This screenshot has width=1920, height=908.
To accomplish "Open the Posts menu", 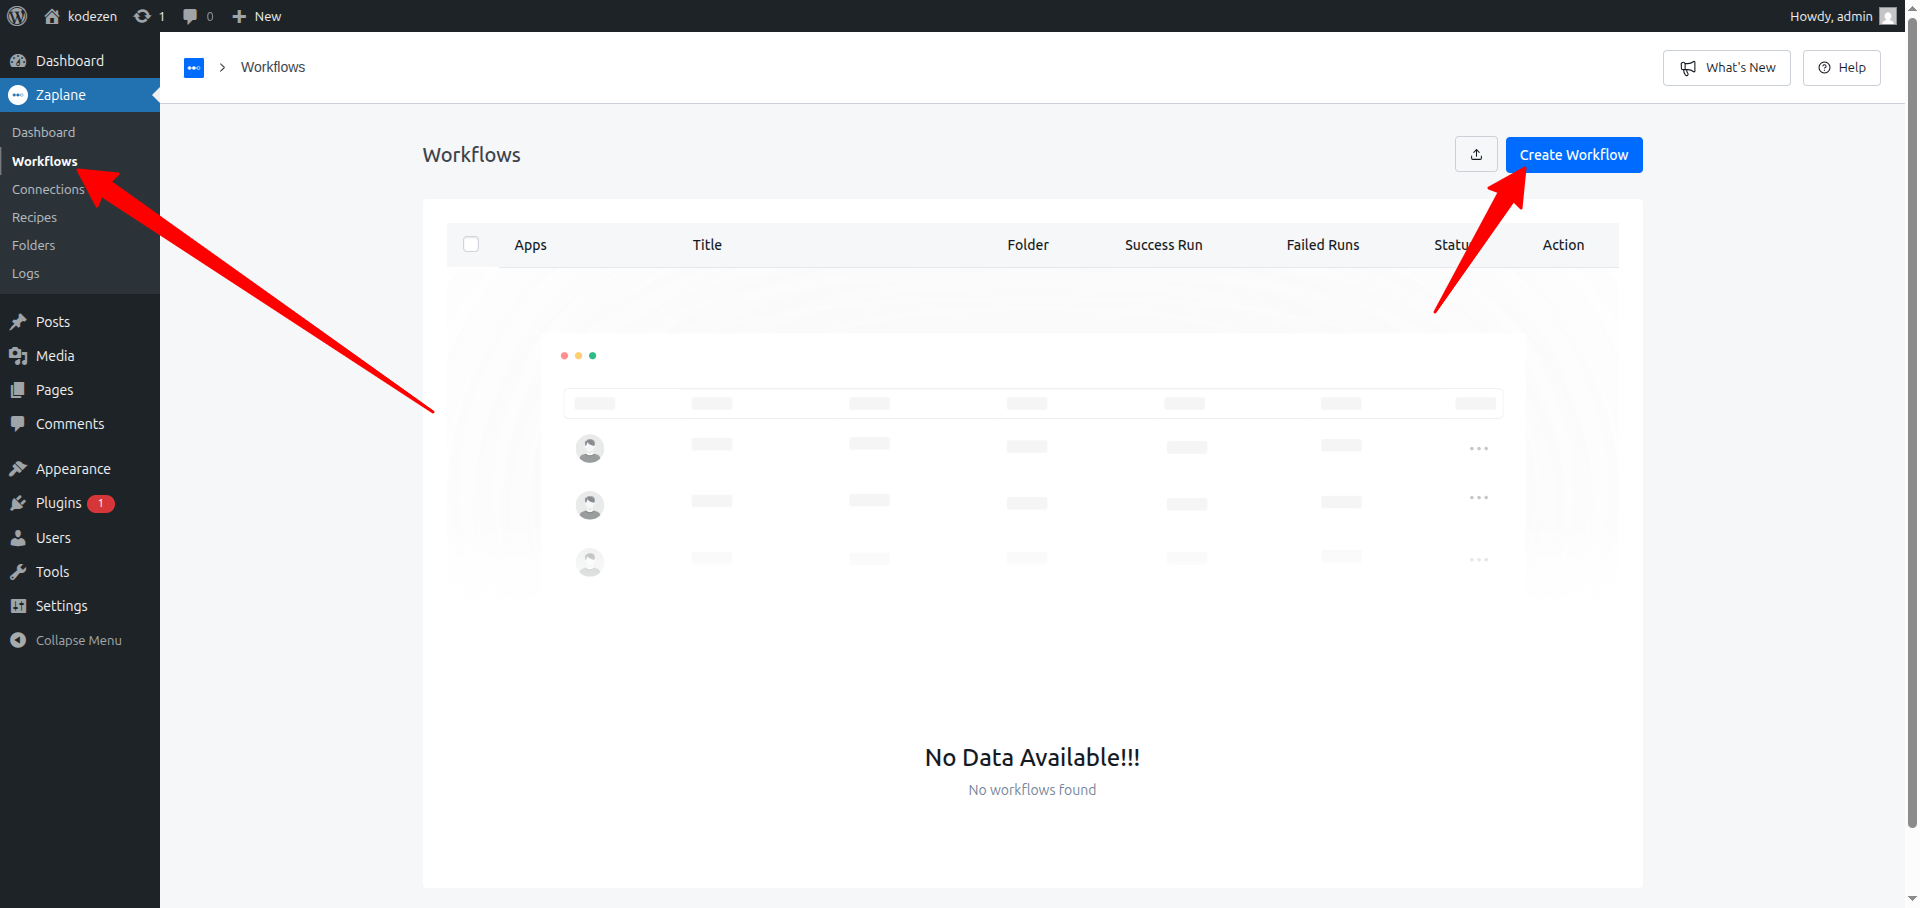I will tap(80, 322).
